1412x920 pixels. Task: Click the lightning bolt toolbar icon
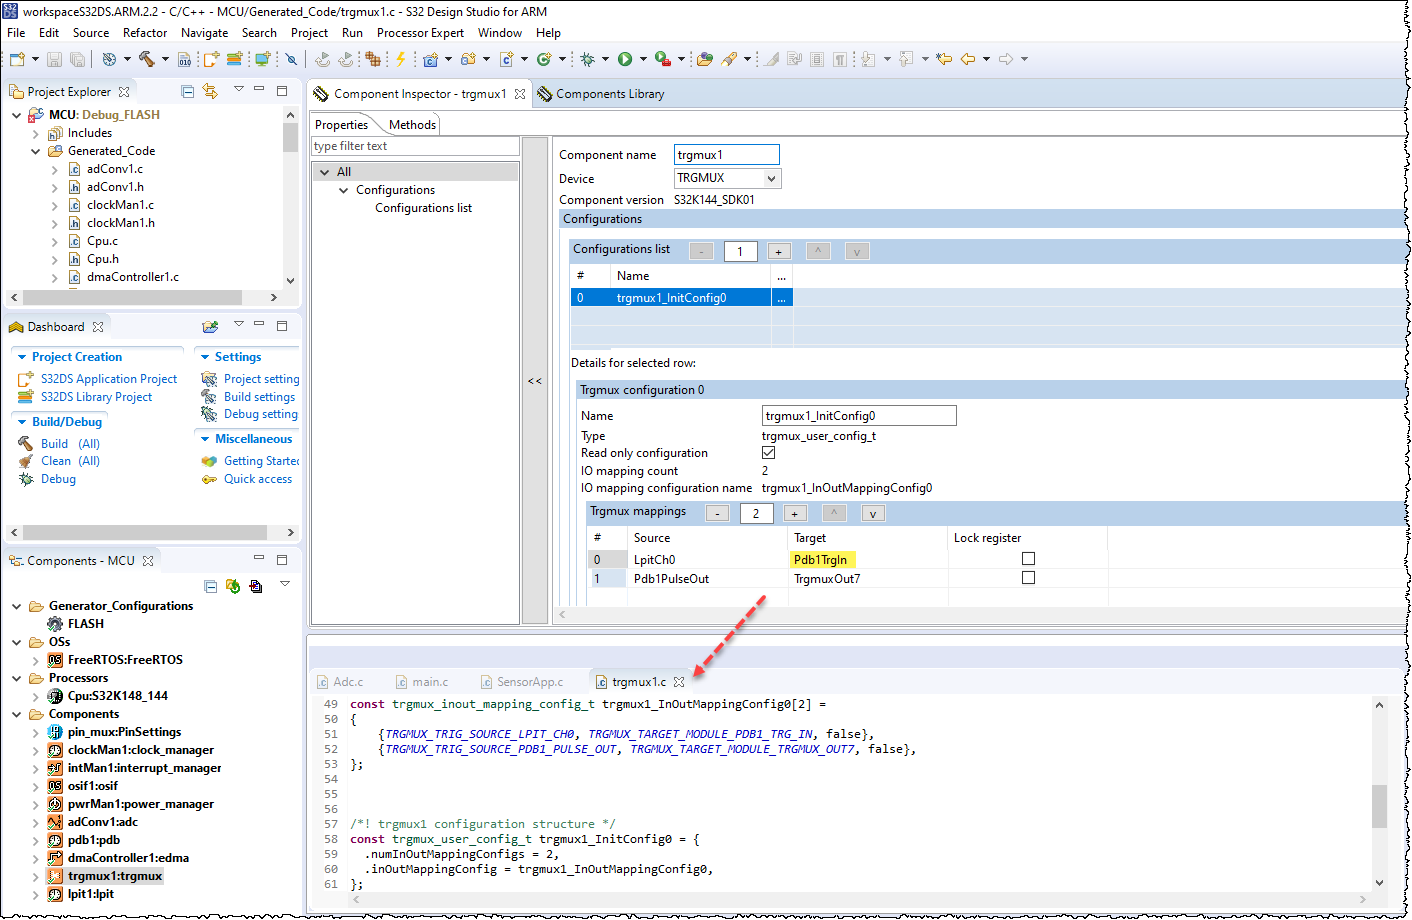click(401, 59)
